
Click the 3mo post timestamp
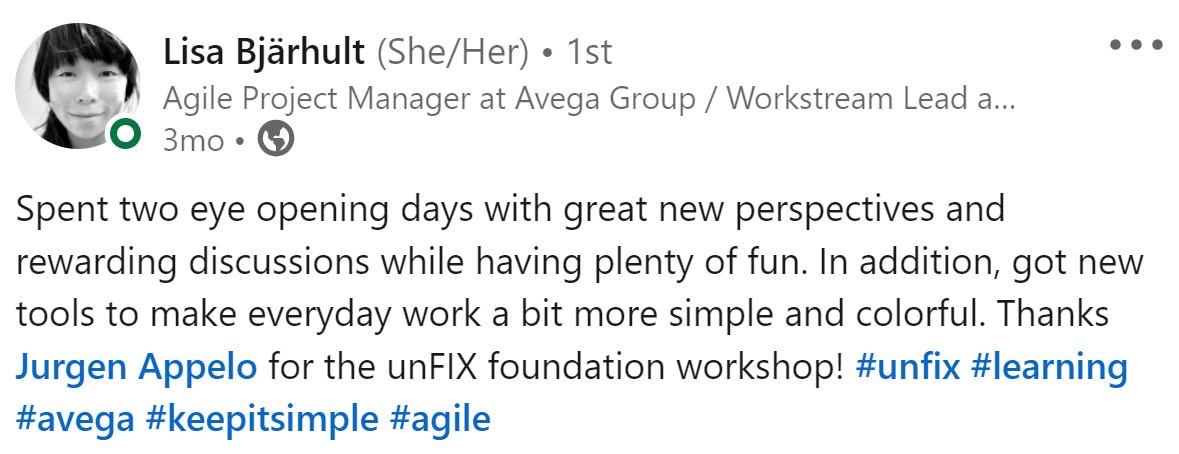pos(193,140)
